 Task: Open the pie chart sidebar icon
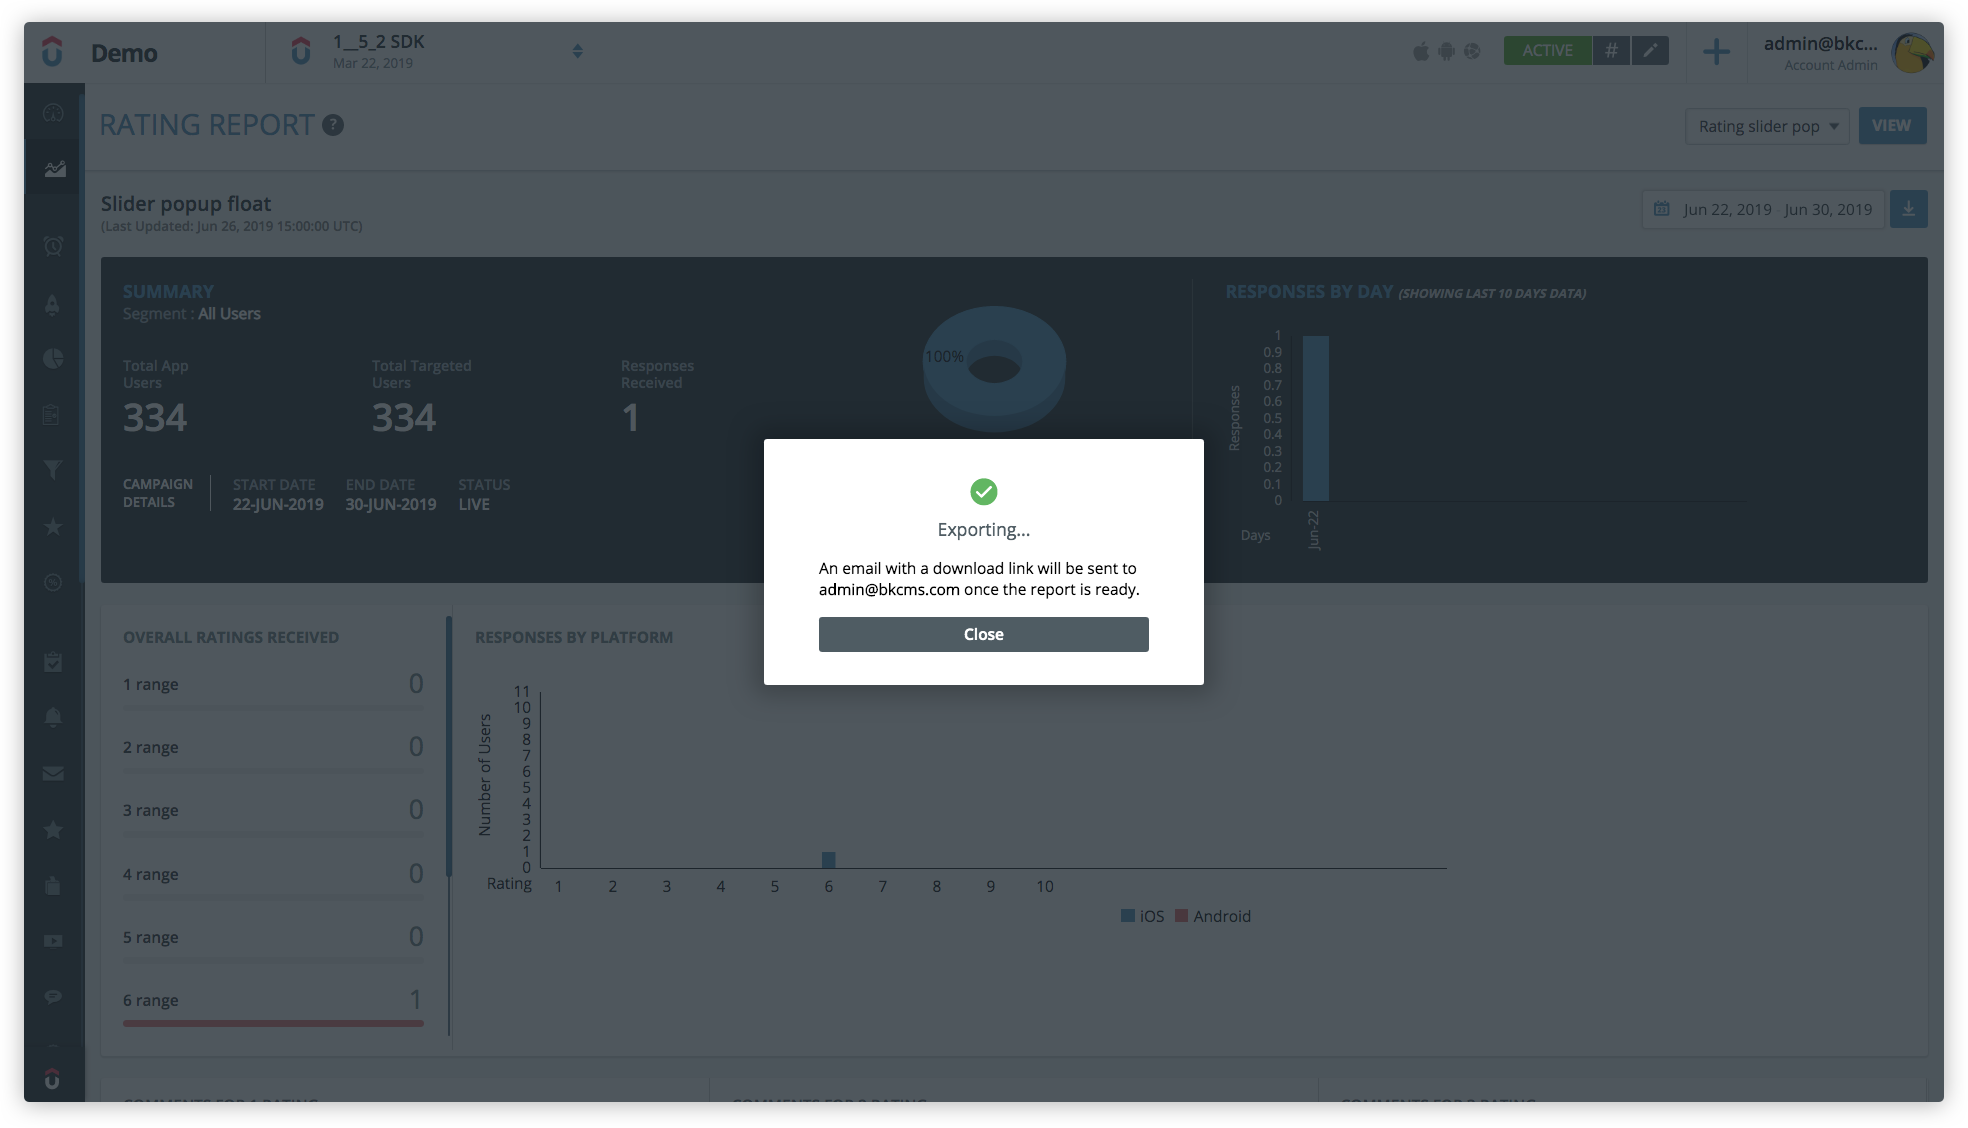coord(54,358)
